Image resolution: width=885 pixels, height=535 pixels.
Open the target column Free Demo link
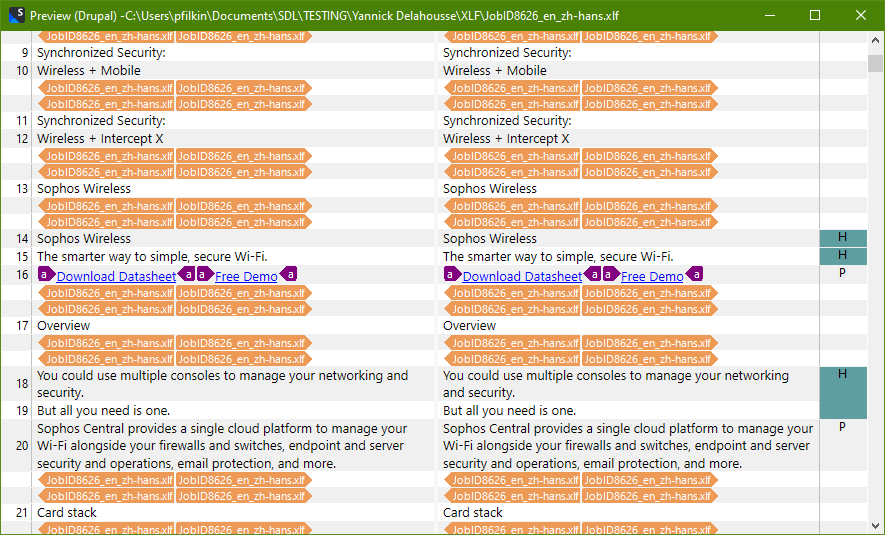click(652, 276)
